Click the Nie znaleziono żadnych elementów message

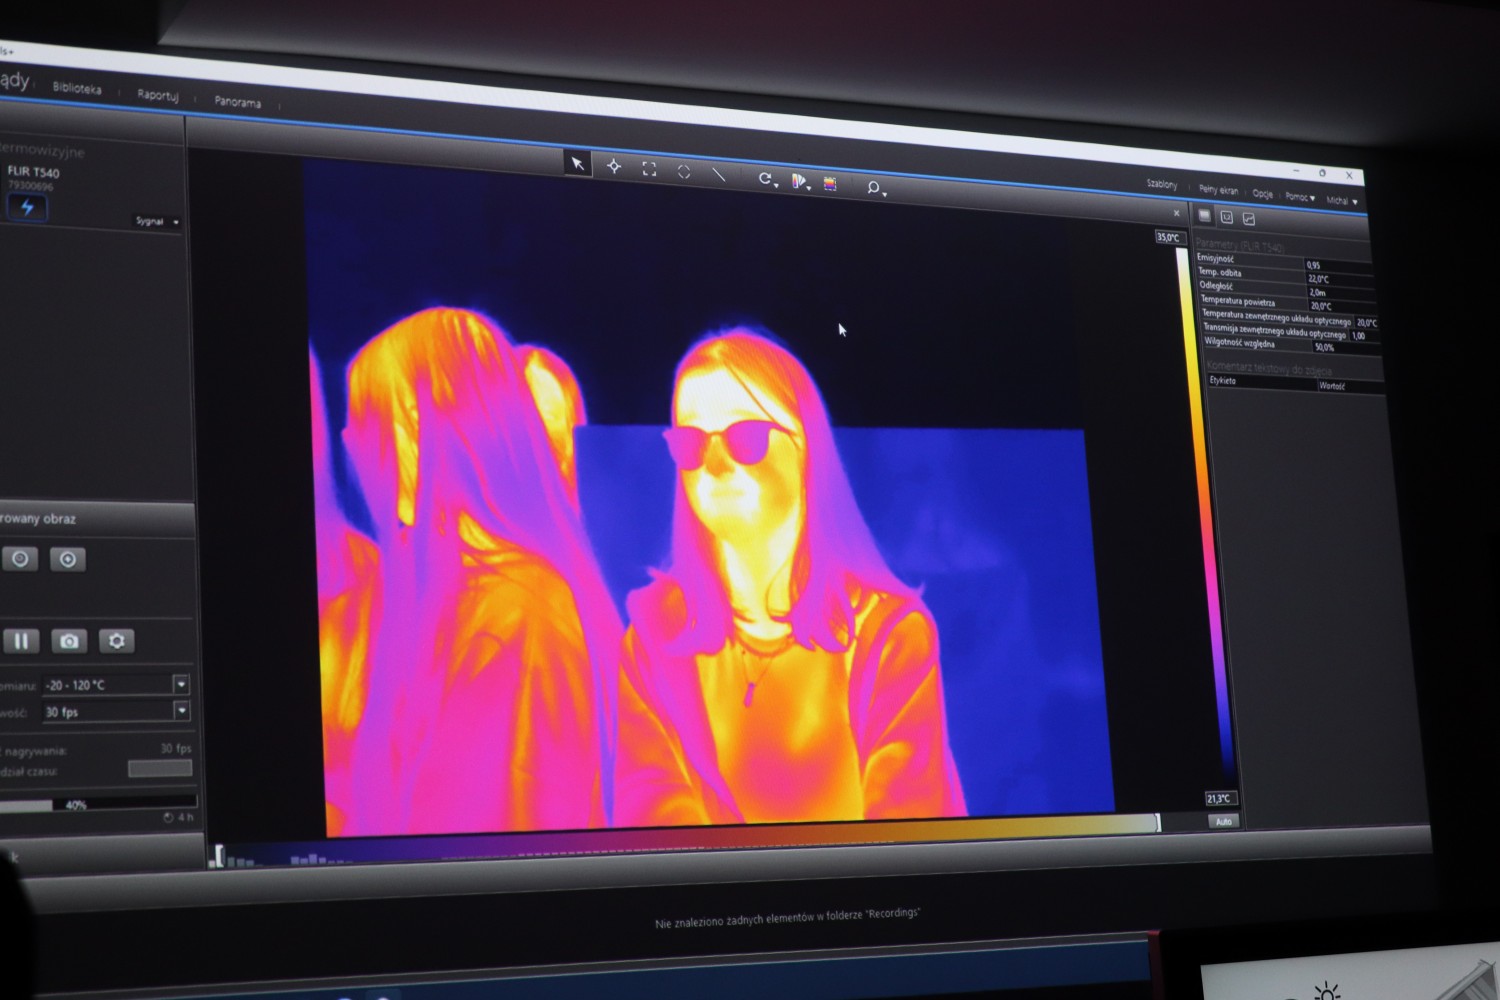click(x=788, y=918)
